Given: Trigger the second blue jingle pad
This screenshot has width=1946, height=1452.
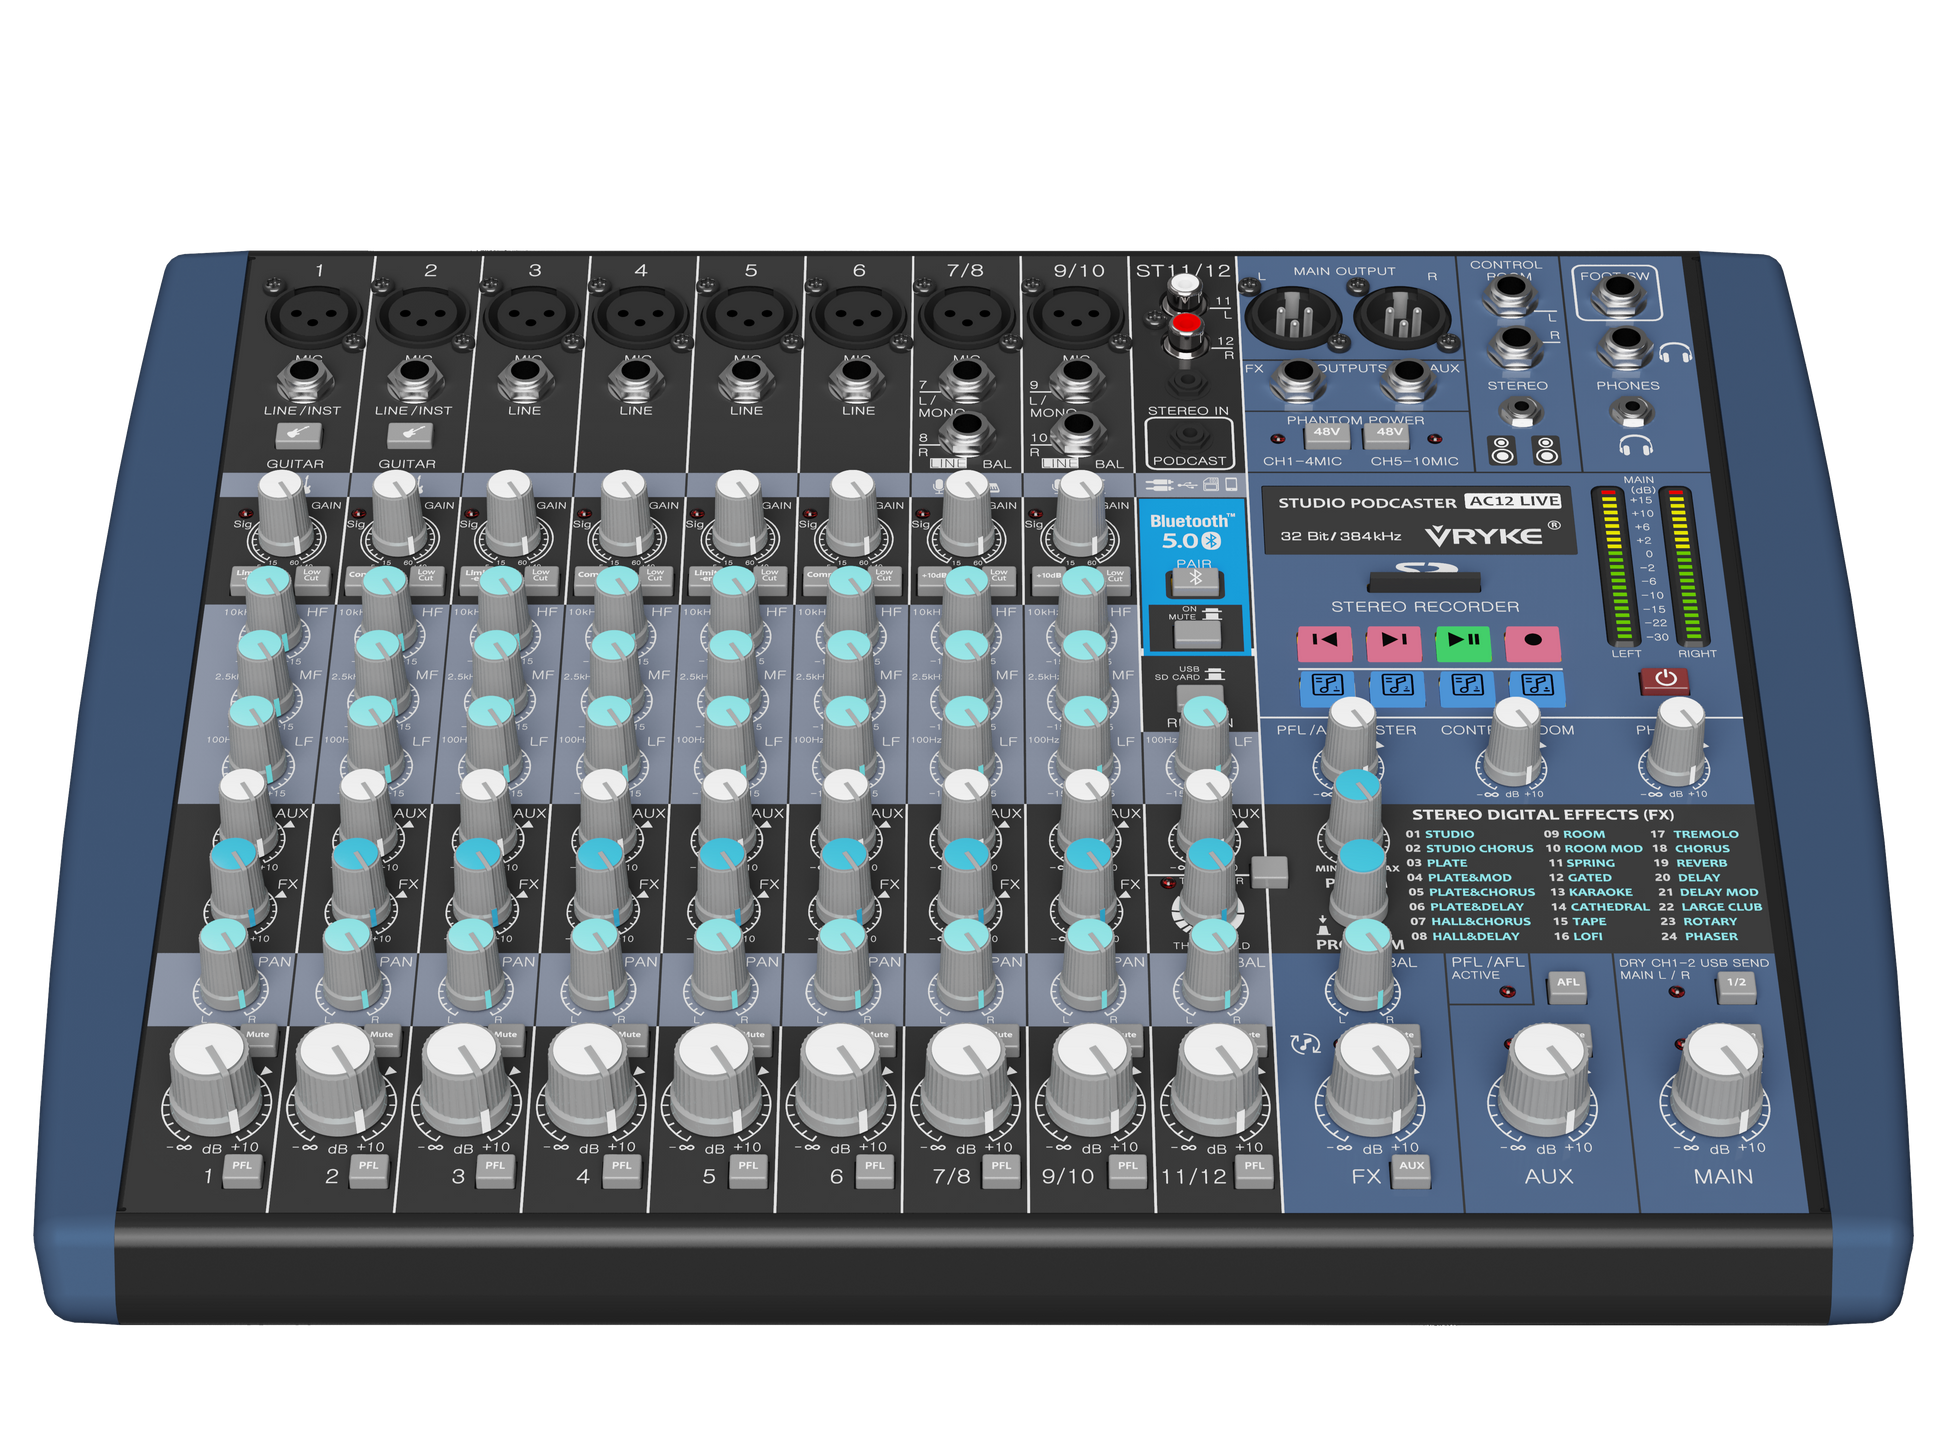Looking at the screenshot, I should click(x=1397, y=687).
